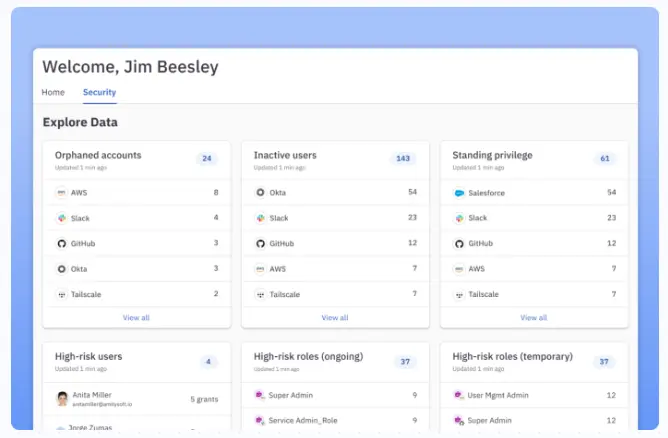Click the 24 count badge on Orphaned accounts

(207, 158)
